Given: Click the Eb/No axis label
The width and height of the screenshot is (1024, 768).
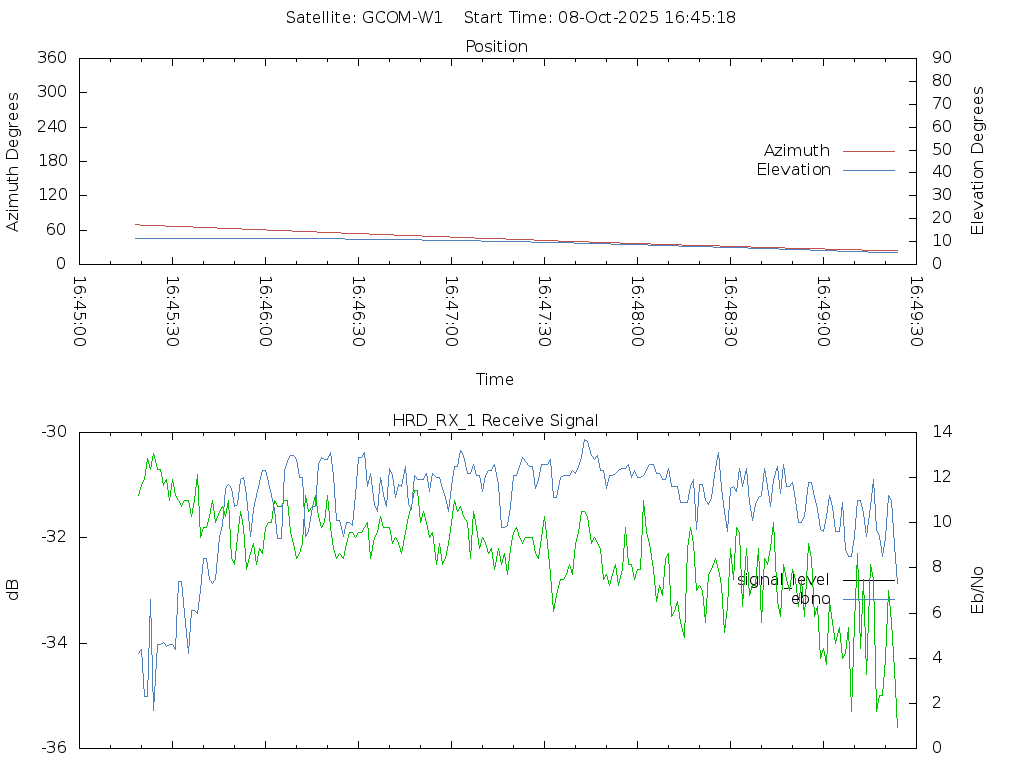Looking at the screenshot, I should pyautogui.click(x=978, y=590).
